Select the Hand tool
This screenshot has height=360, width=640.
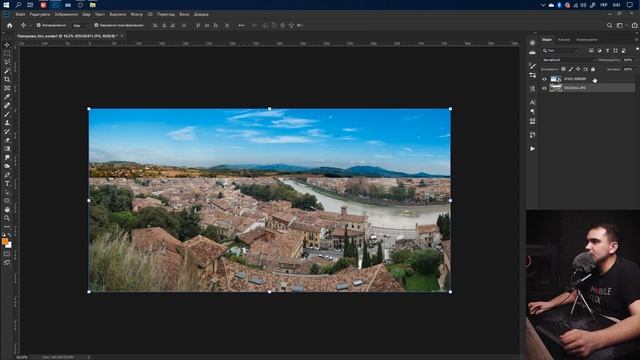[x=7, y=209]
